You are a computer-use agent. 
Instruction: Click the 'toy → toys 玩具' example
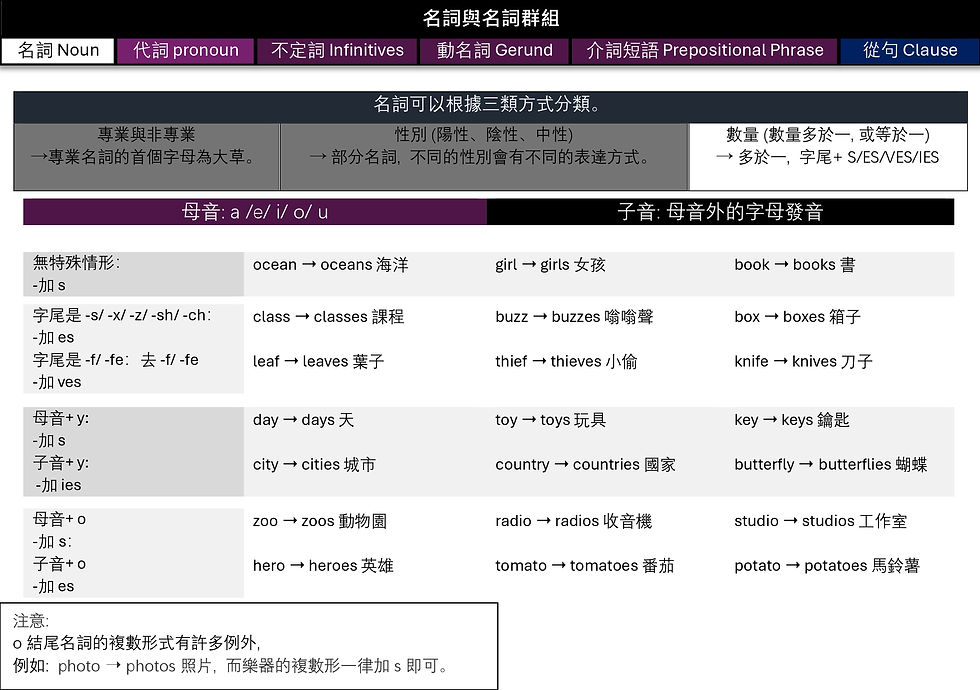(x=551, y=420)
